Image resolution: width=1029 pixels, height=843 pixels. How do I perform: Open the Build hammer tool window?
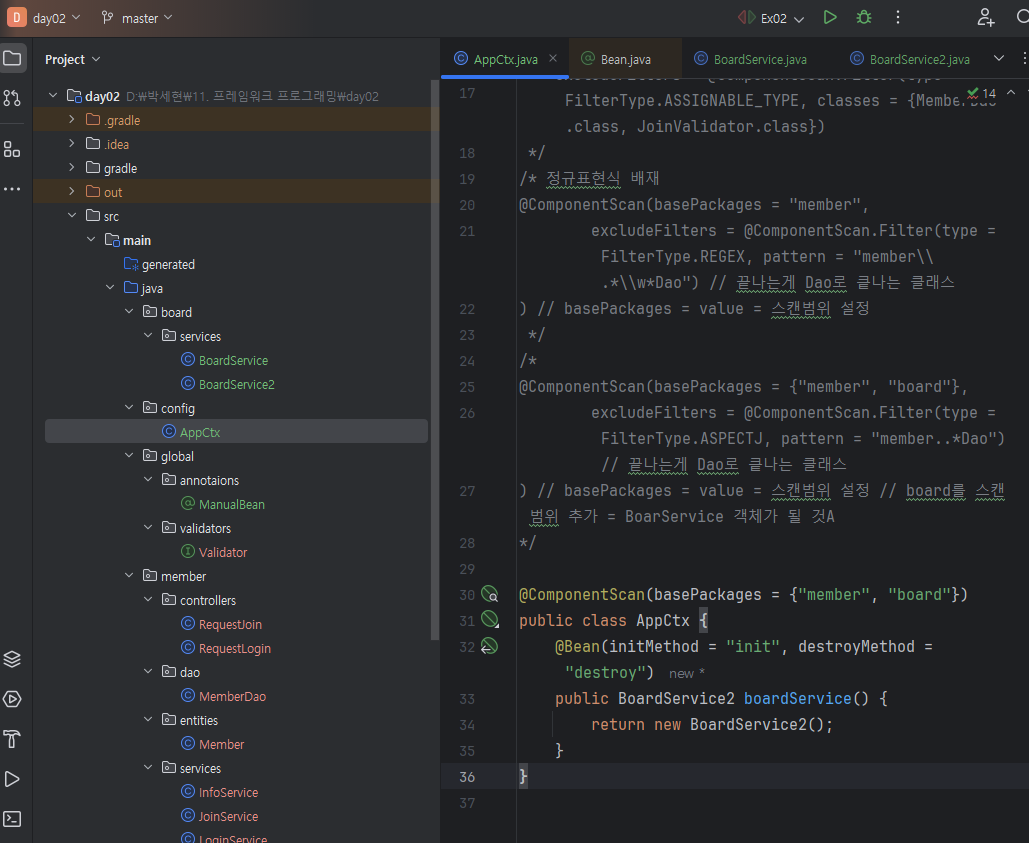click(x=12, y=739)
